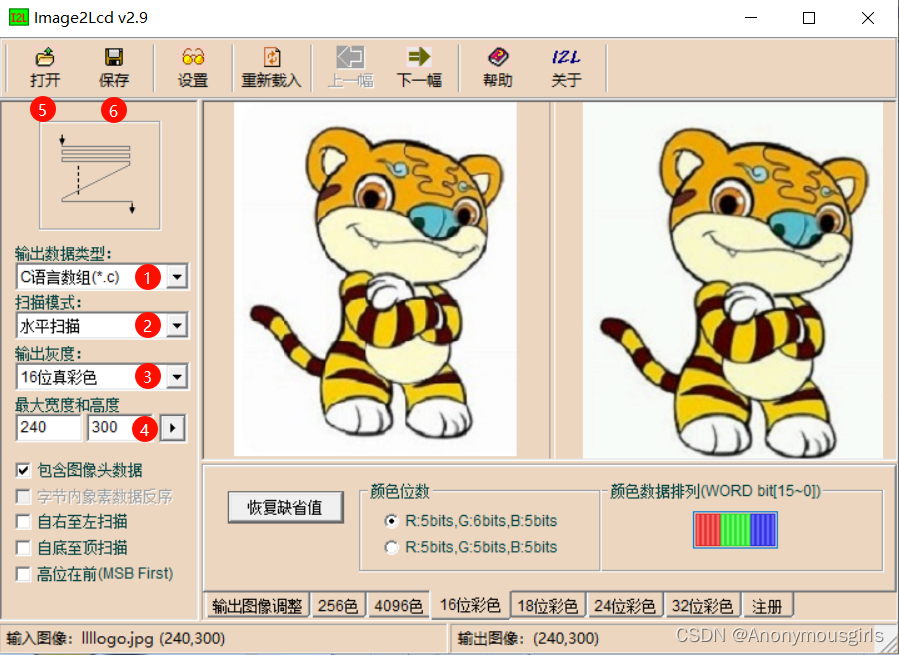Expand the 输出数据类型 dropdown arrow
This screenshot has width=899, height=655.
(177, 277)
